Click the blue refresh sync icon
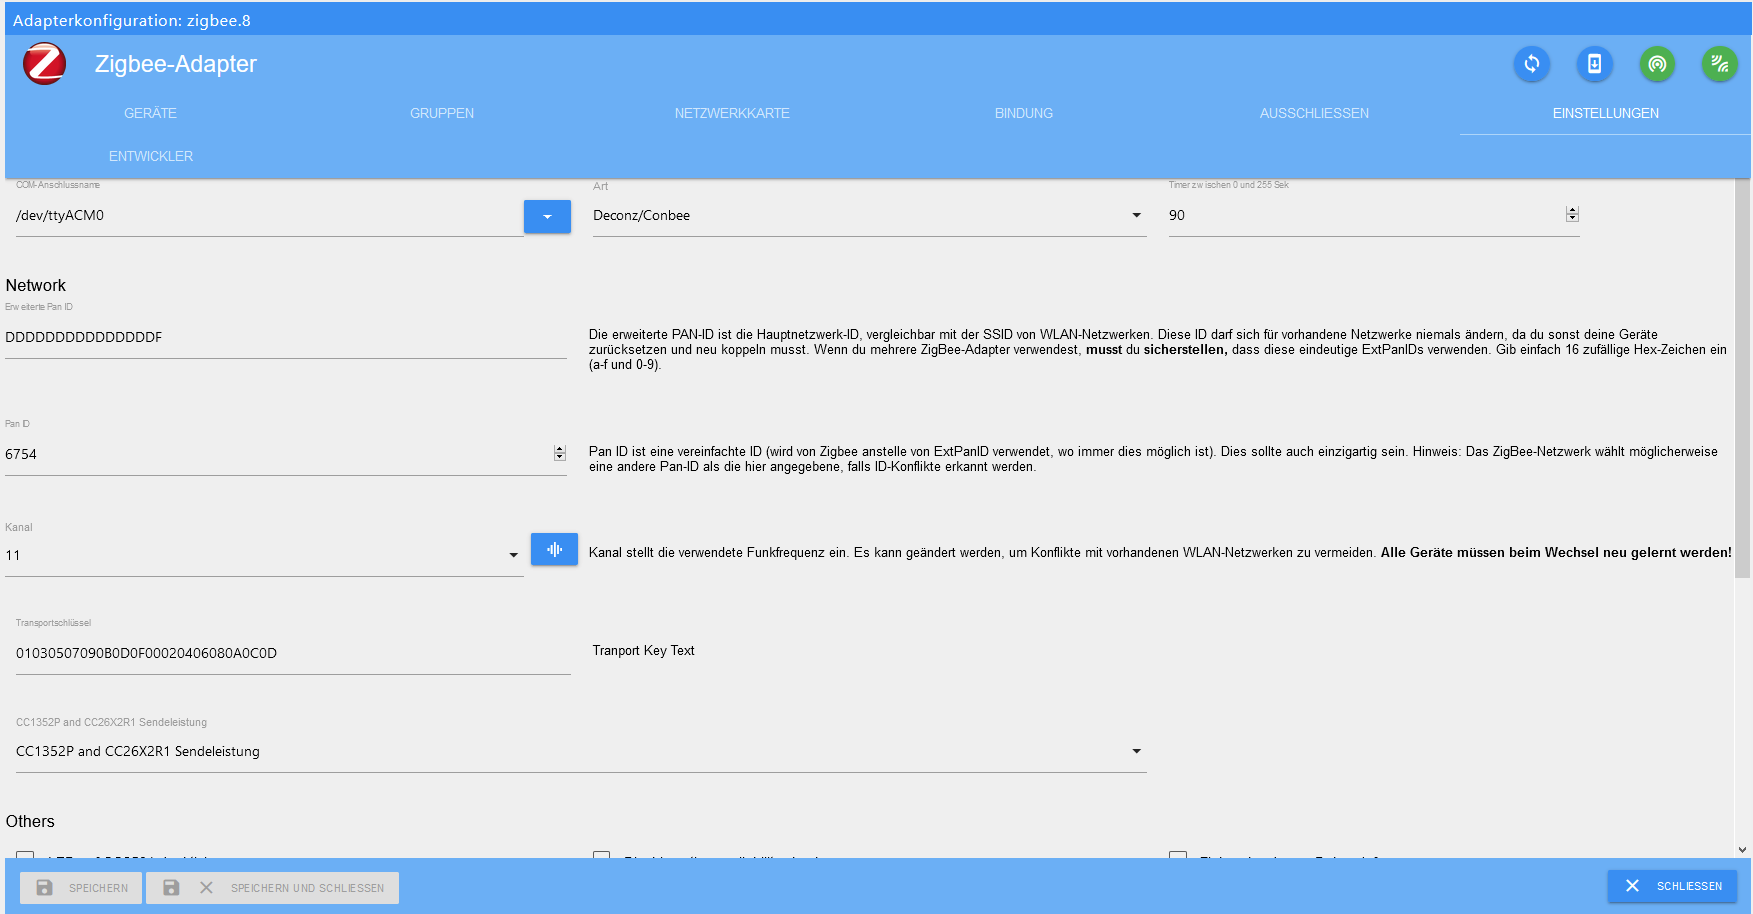Screen dimensions: 1753x914 [x=1532, y=64]
